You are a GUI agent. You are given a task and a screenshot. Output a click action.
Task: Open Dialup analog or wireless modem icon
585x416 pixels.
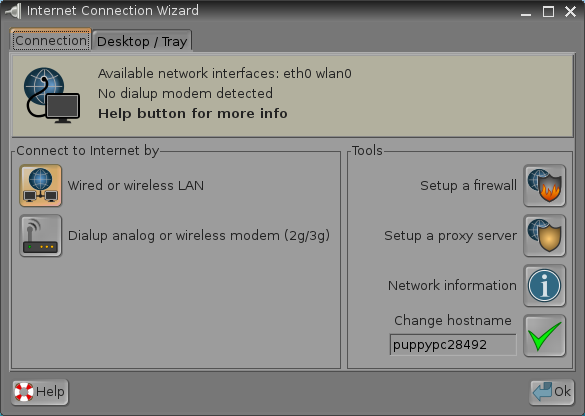(x=41, y=235)
